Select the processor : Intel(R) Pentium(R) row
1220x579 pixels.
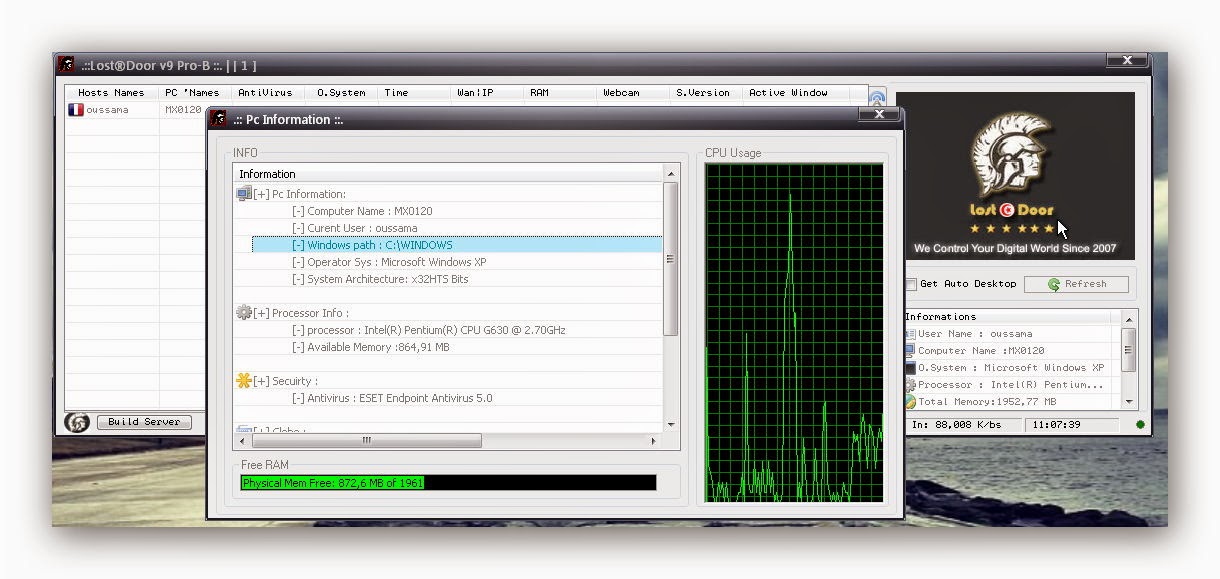[x=457, y=330]
